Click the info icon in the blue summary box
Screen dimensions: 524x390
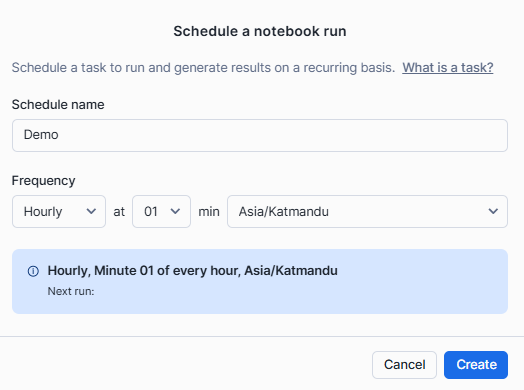(x=33, y=271)
